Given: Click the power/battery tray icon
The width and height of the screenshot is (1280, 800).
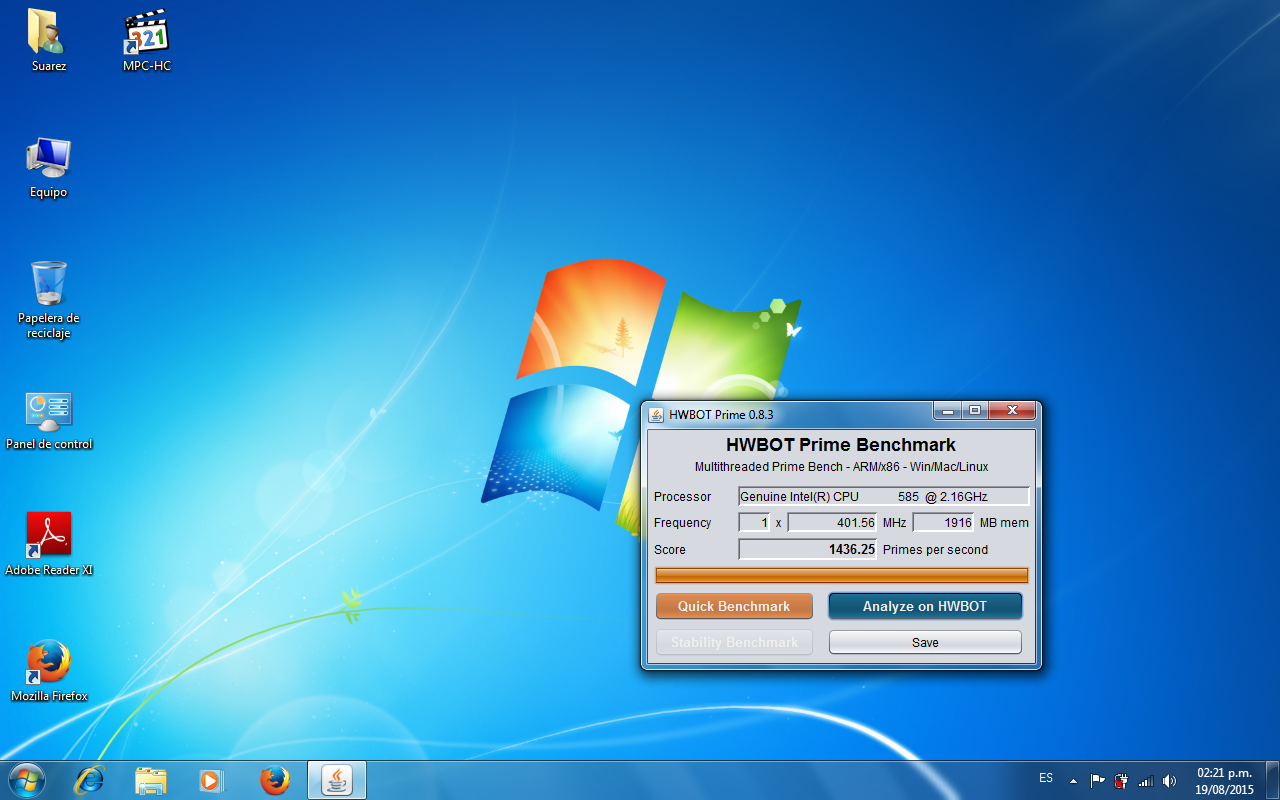Looking at the screenshot, I should [x=1121, y=781].
